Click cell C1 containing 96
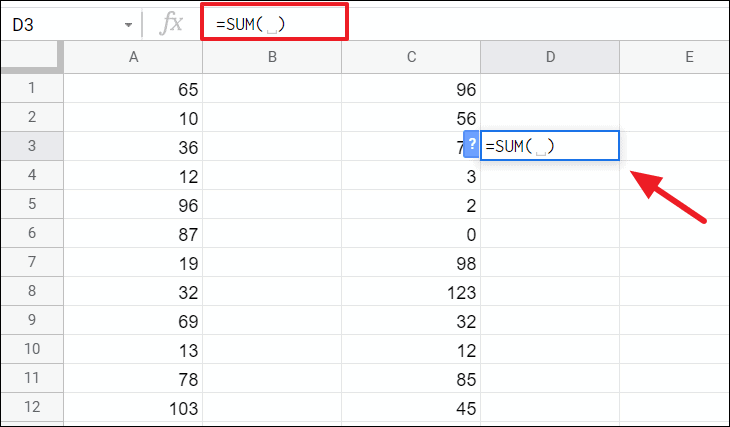This screenshot has width=730, height=427. (x=411, y=88)
